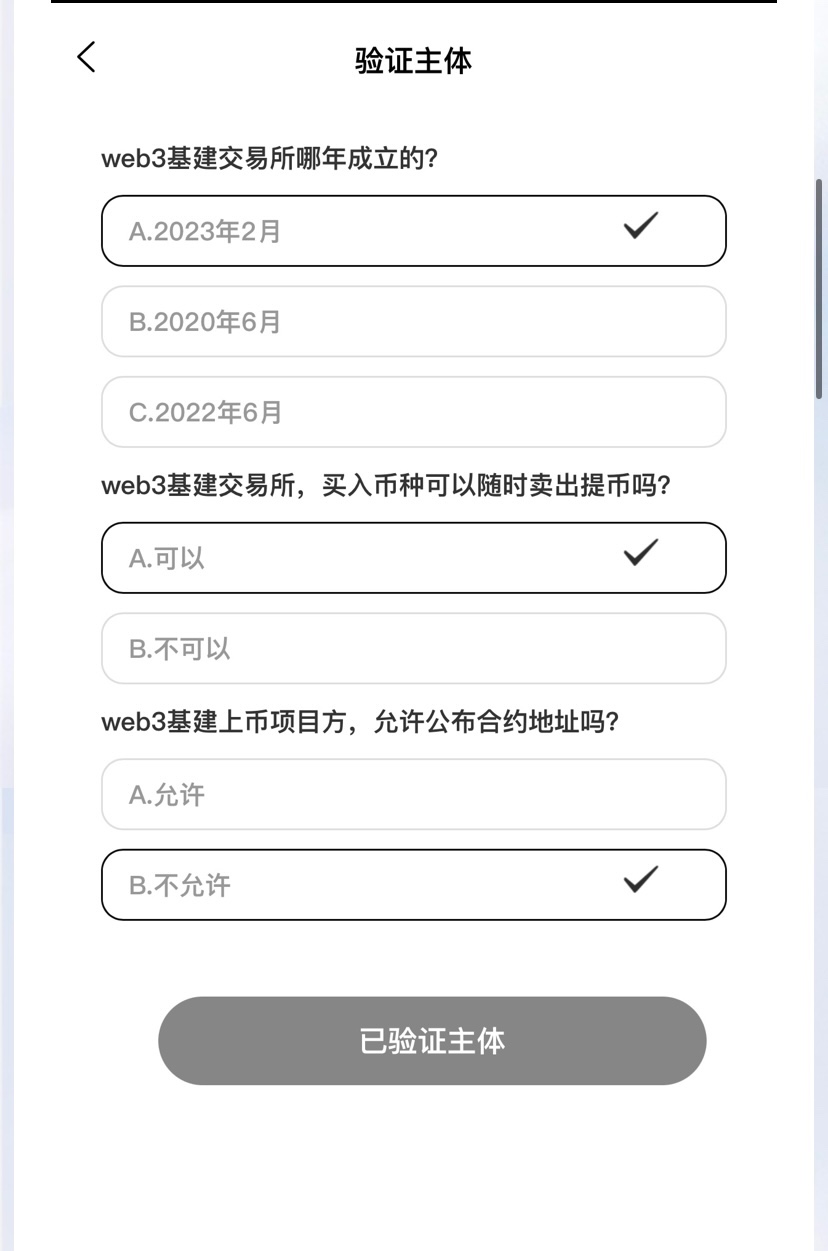Viewport: 828px width, 1251px height.
Task: Click the checkmark on A.2023年2月
Action: point(640,226)
